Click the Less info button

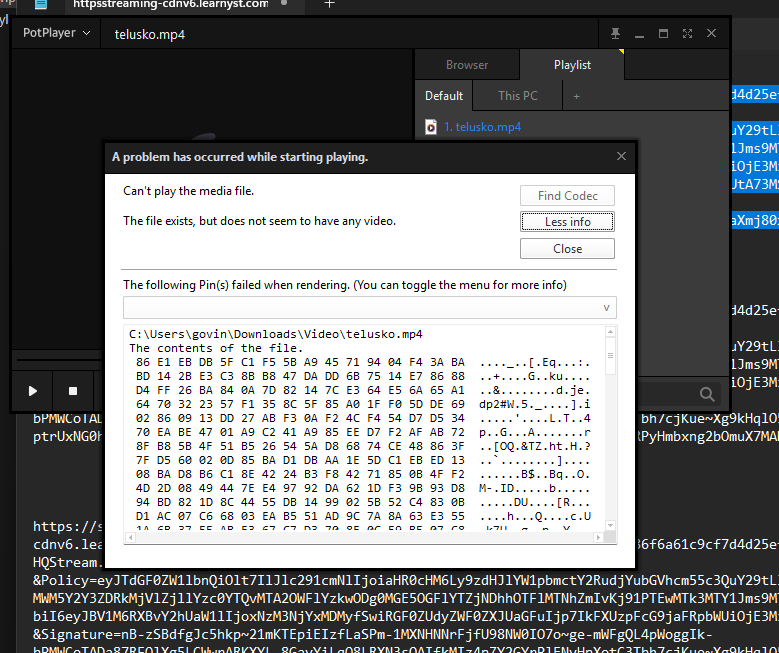(567, 222)
